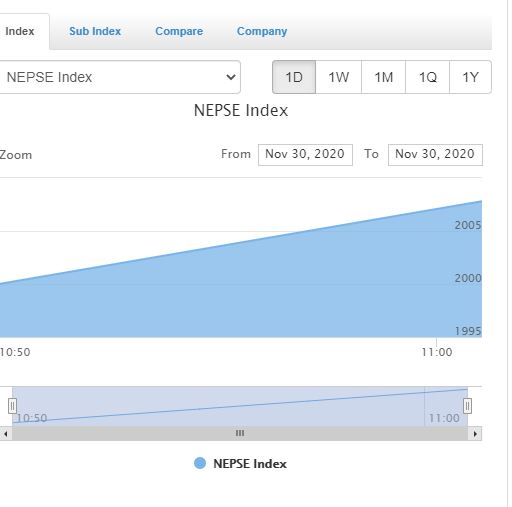Grab the right navigator range handle
This screenshot has height=507, width=512.
coord(467,406)
